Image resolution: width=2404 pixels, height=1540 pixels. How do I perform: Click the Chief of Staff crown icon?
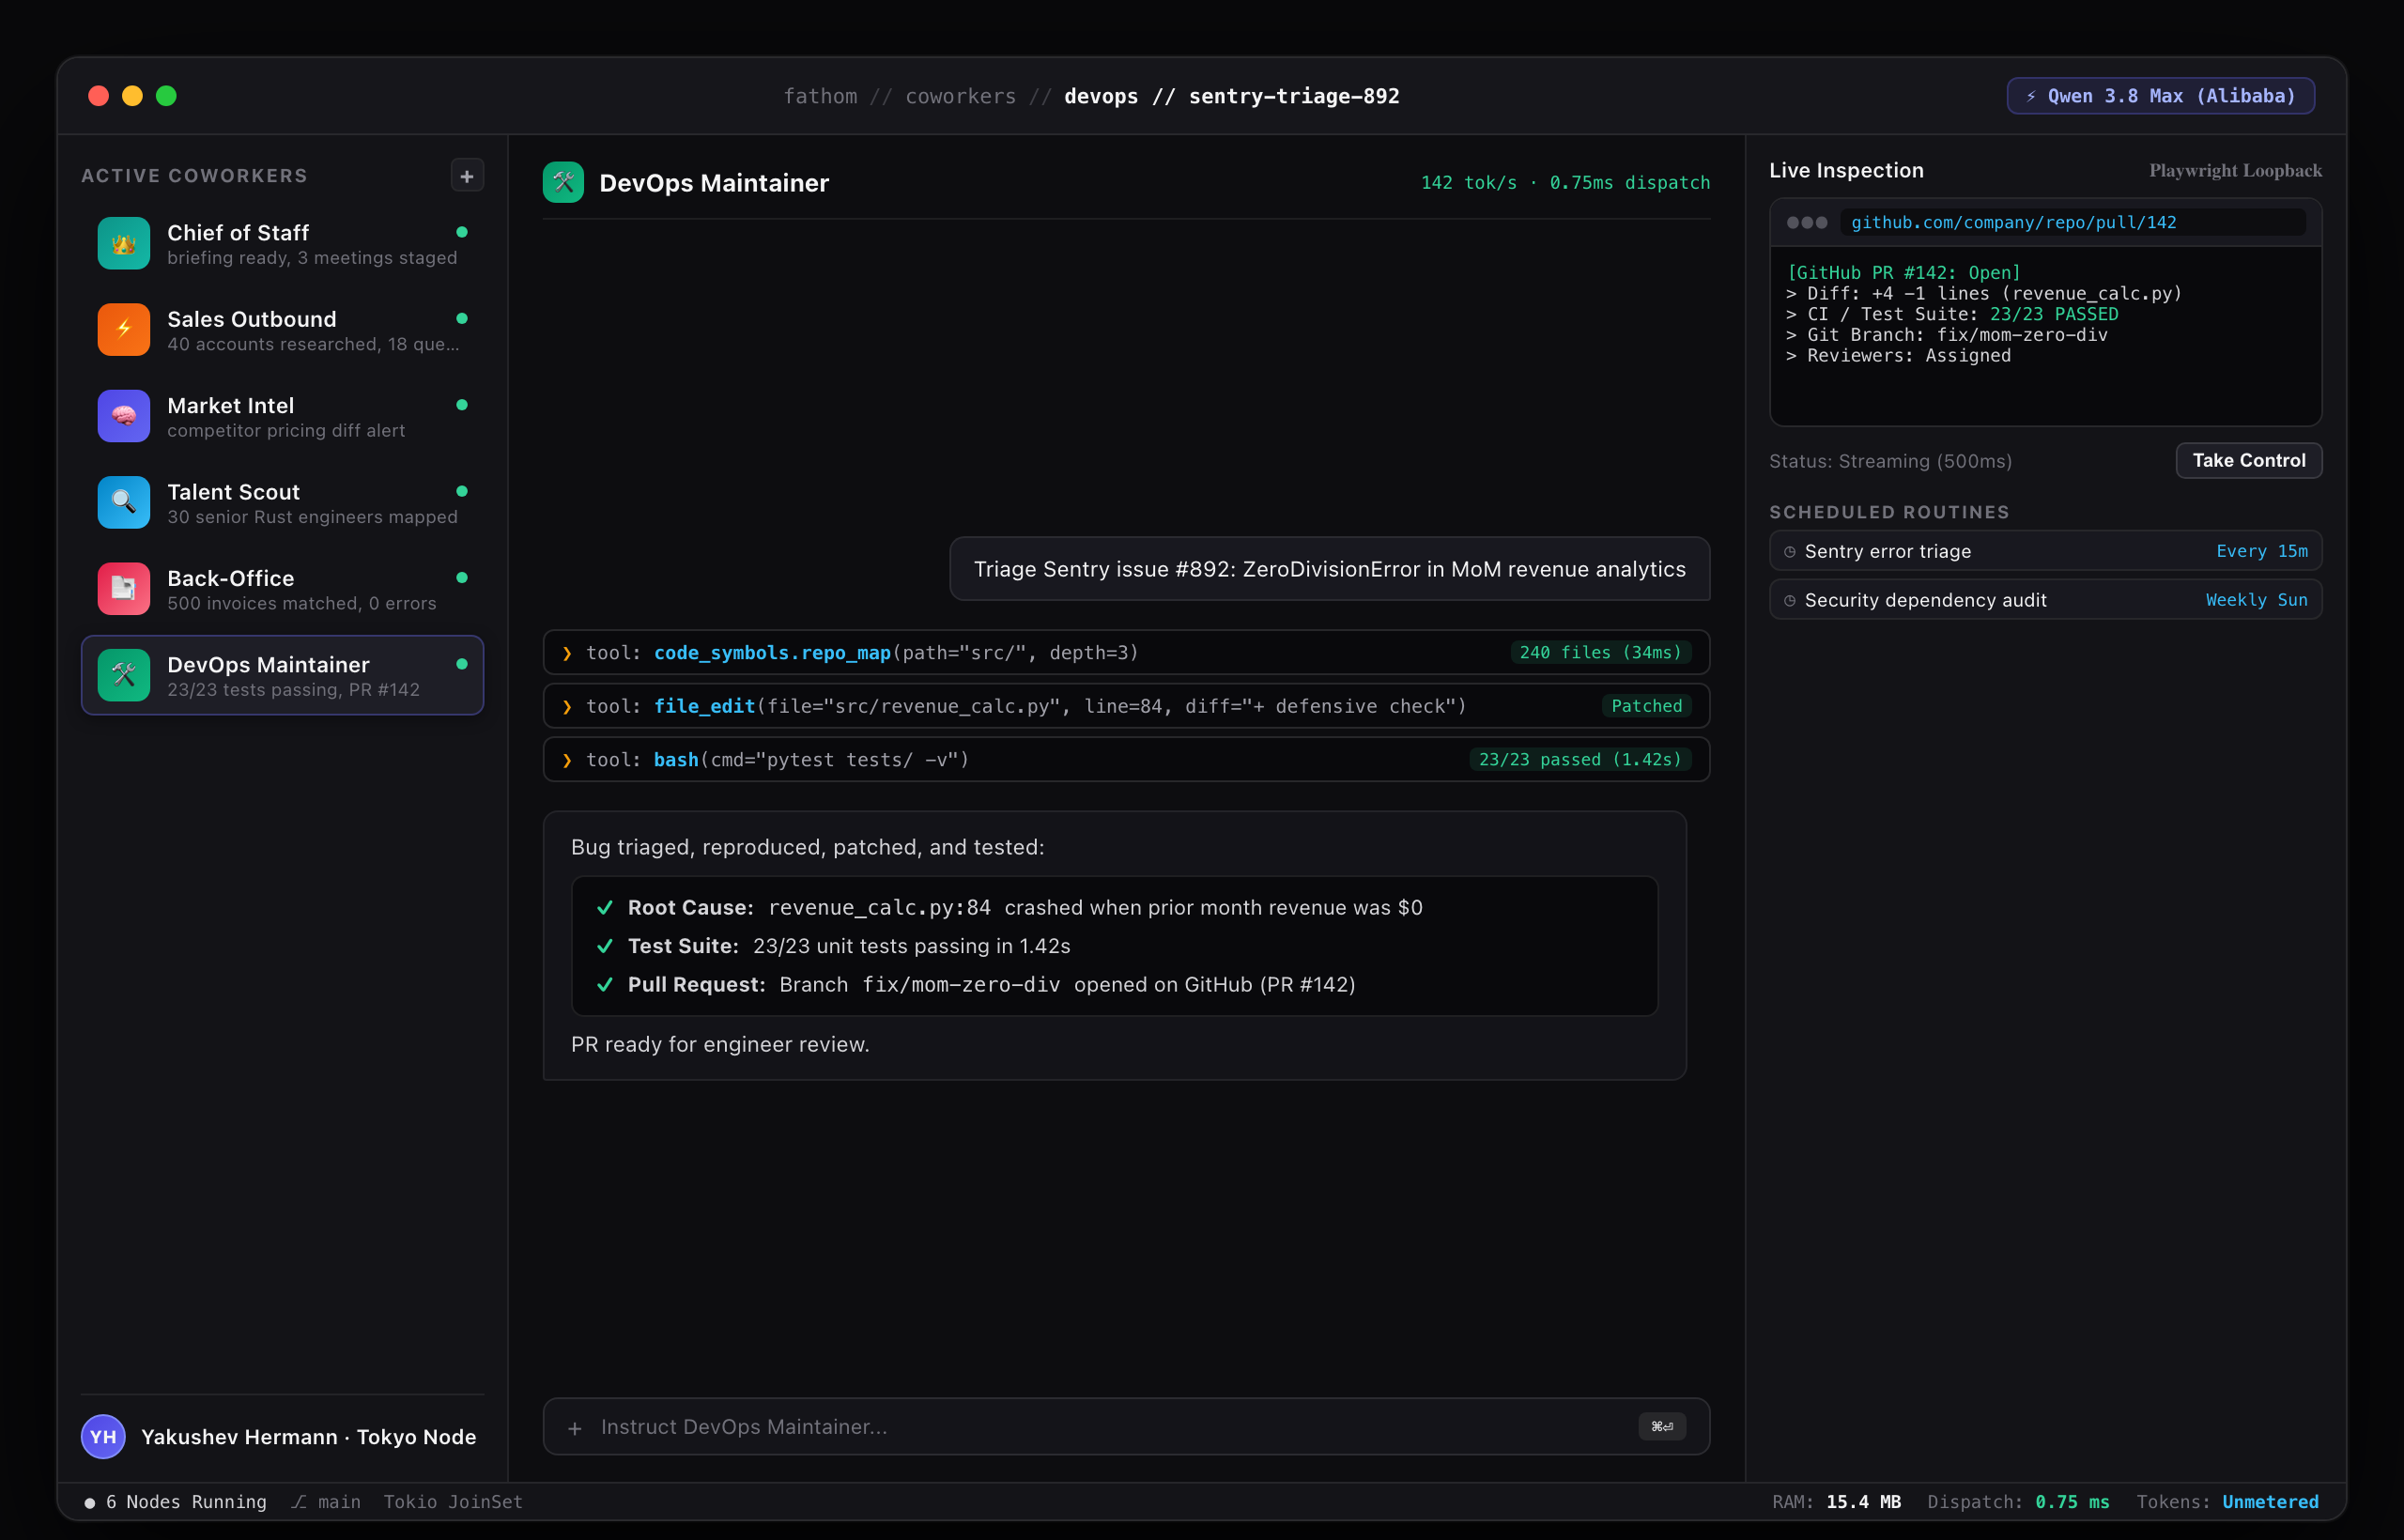point(124,243)
